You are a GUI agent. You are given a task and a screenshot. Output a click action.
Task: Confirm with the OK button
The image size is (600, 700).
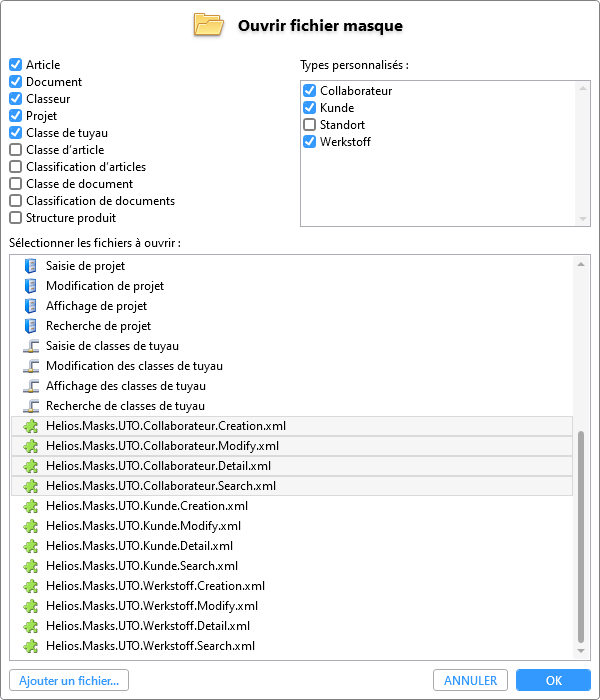point(553,680)
